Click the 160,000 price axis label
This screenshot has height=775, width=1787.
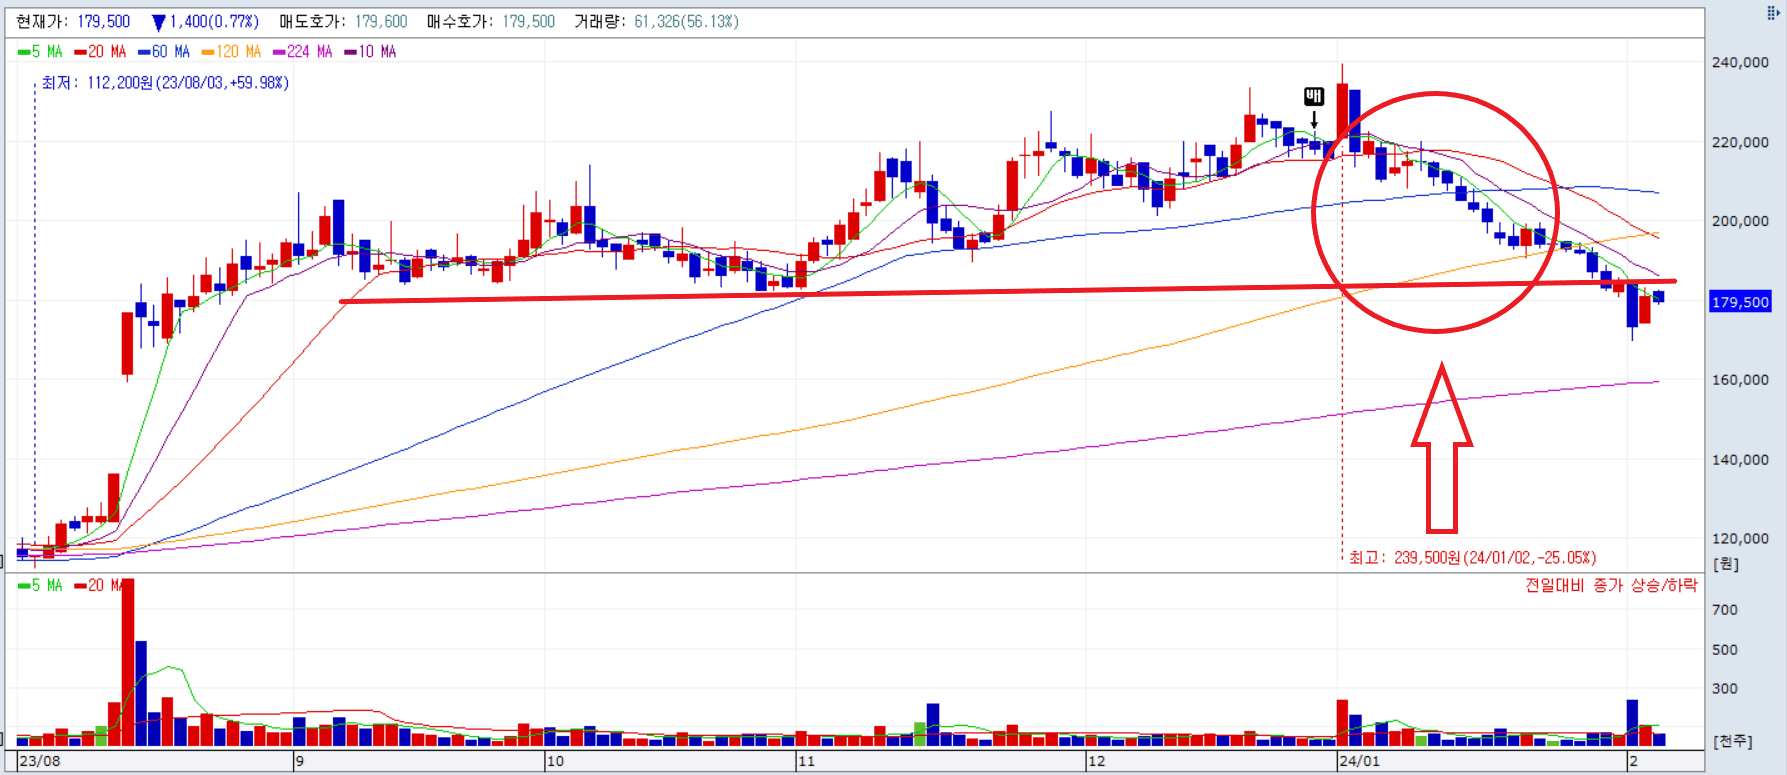[x=1740, y=380]
